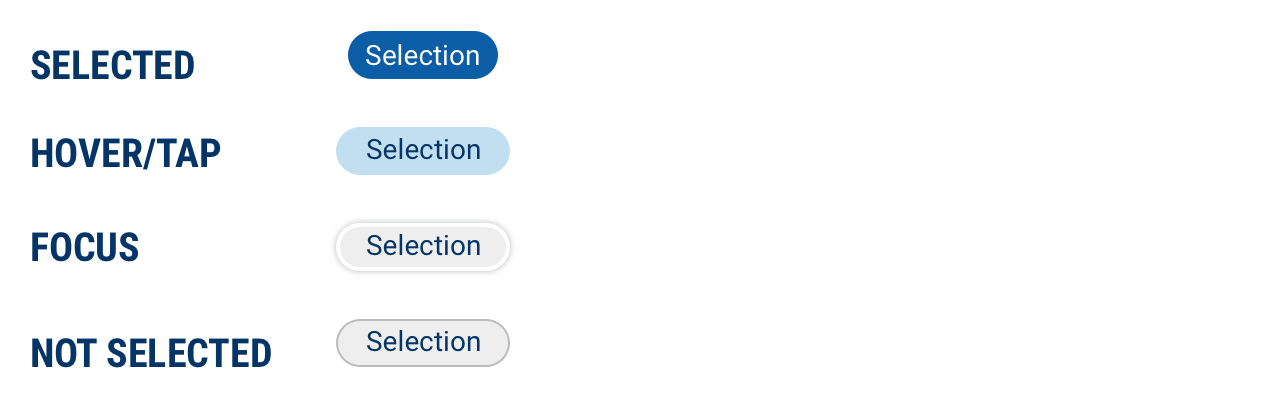This screenshot has width=1288, height=404.
Task: Choose the second Selection pill from top
Action: pyautogui.click(x=422, y=151)
